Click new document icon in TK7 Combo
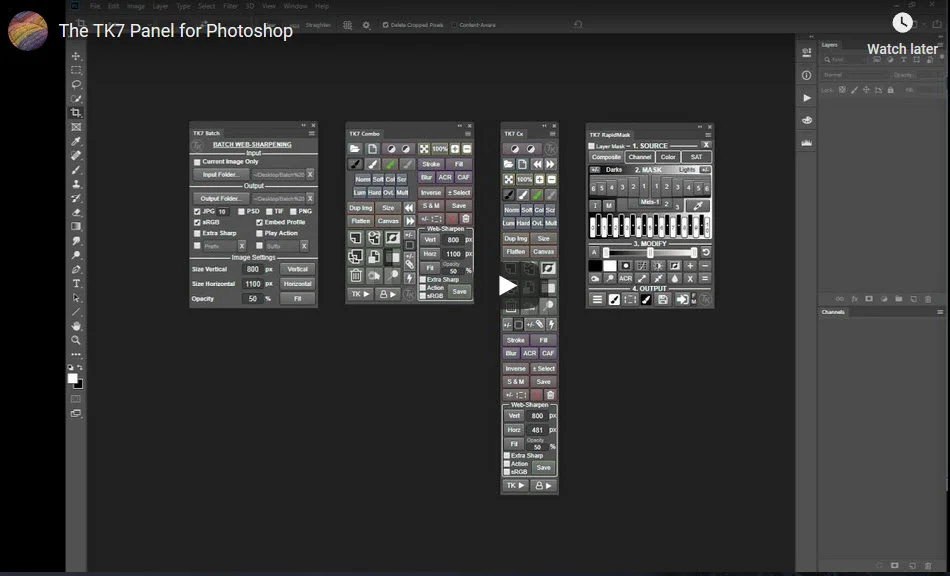Viewport: 950px width, 576px height. [372, 148]
